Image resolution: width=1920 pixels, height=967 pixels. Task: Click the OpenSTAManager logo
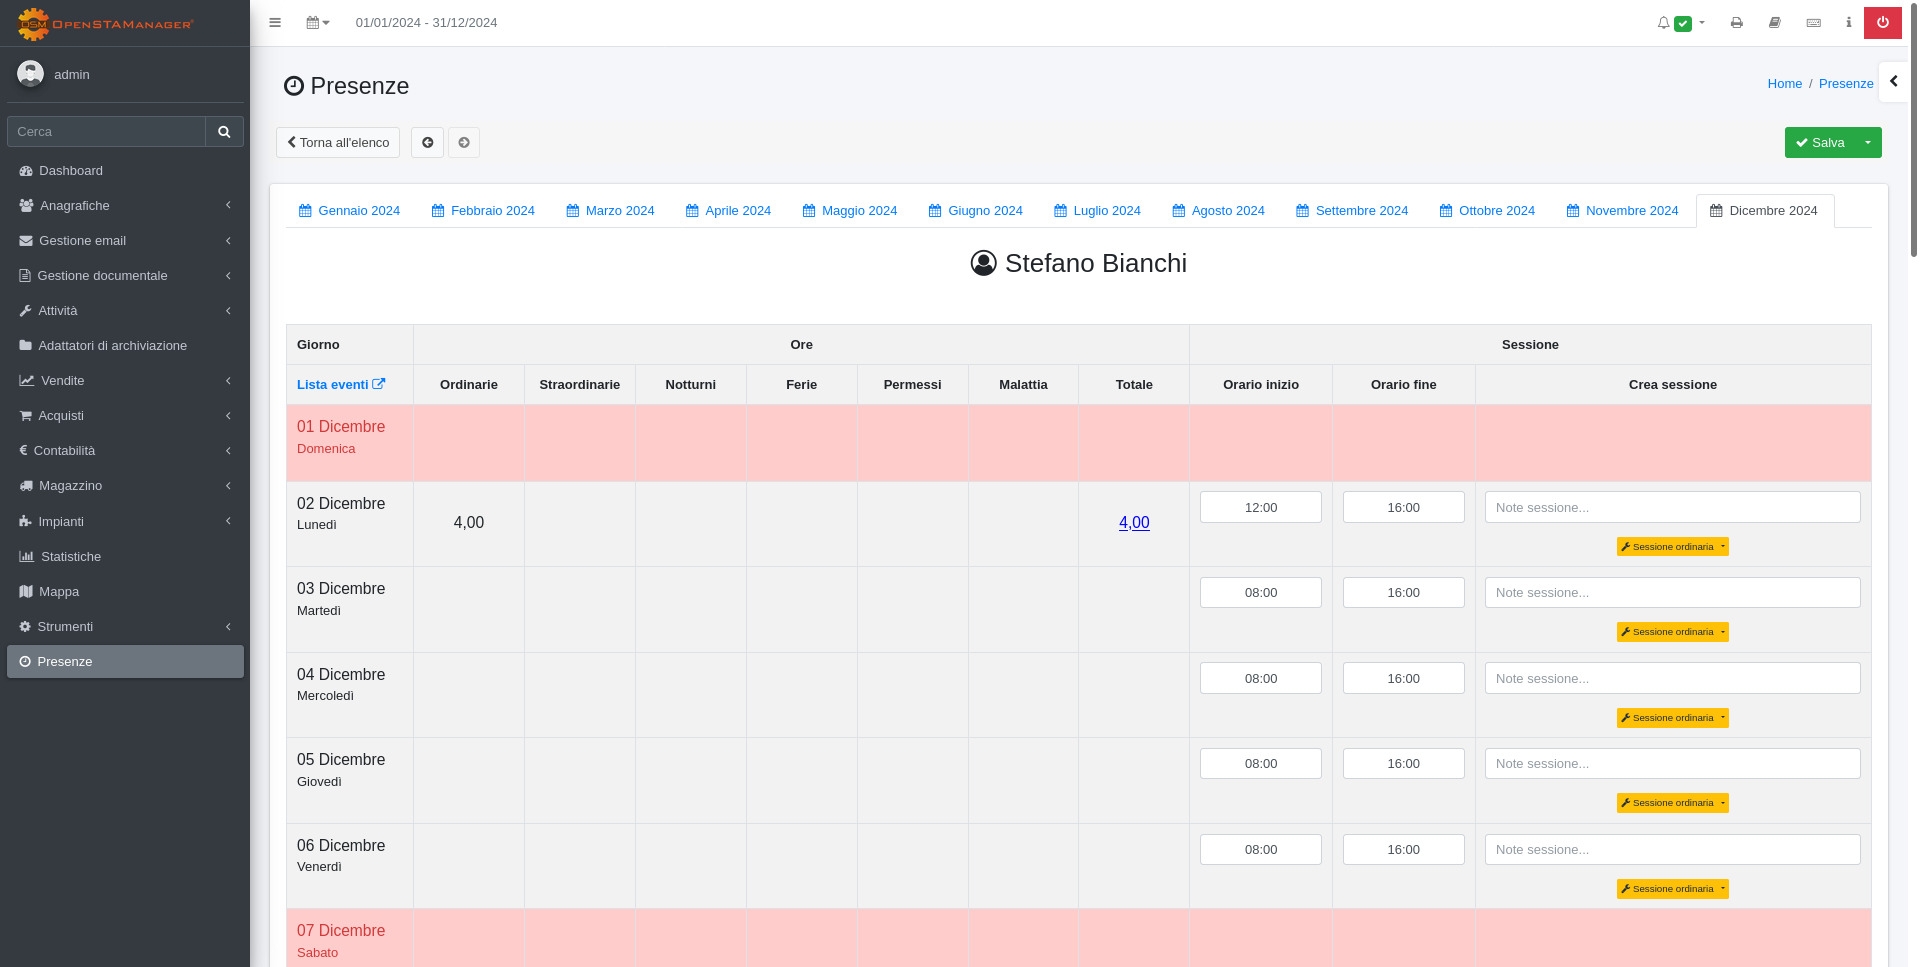pos(105,23)
